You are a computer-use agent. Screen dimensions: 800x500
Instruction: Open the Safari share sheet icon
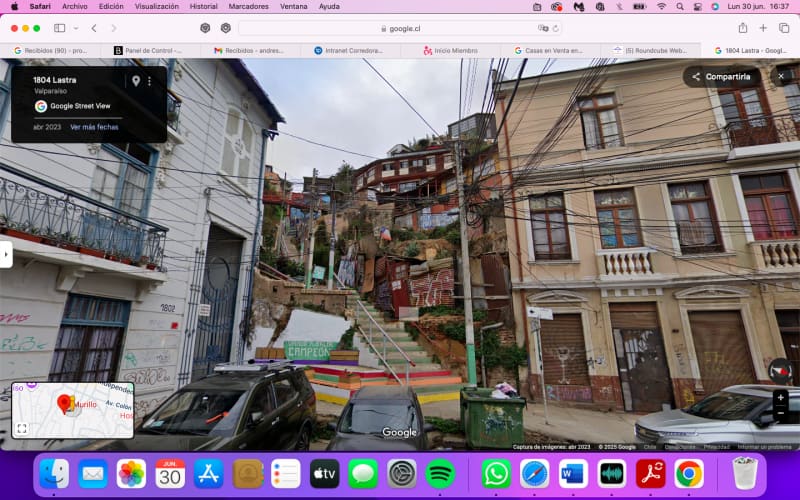click(x=743, y=28)
